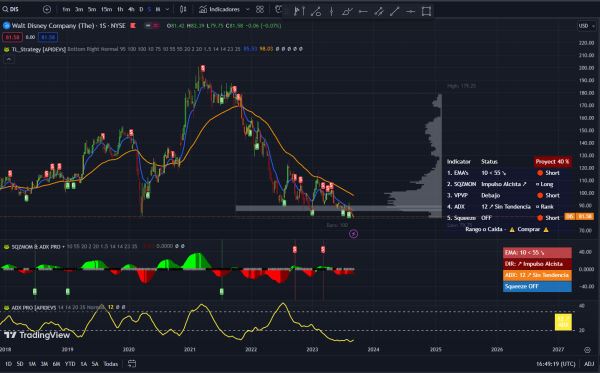Open the Indicadores panel

pyautogui.click(x=220, y=9)
